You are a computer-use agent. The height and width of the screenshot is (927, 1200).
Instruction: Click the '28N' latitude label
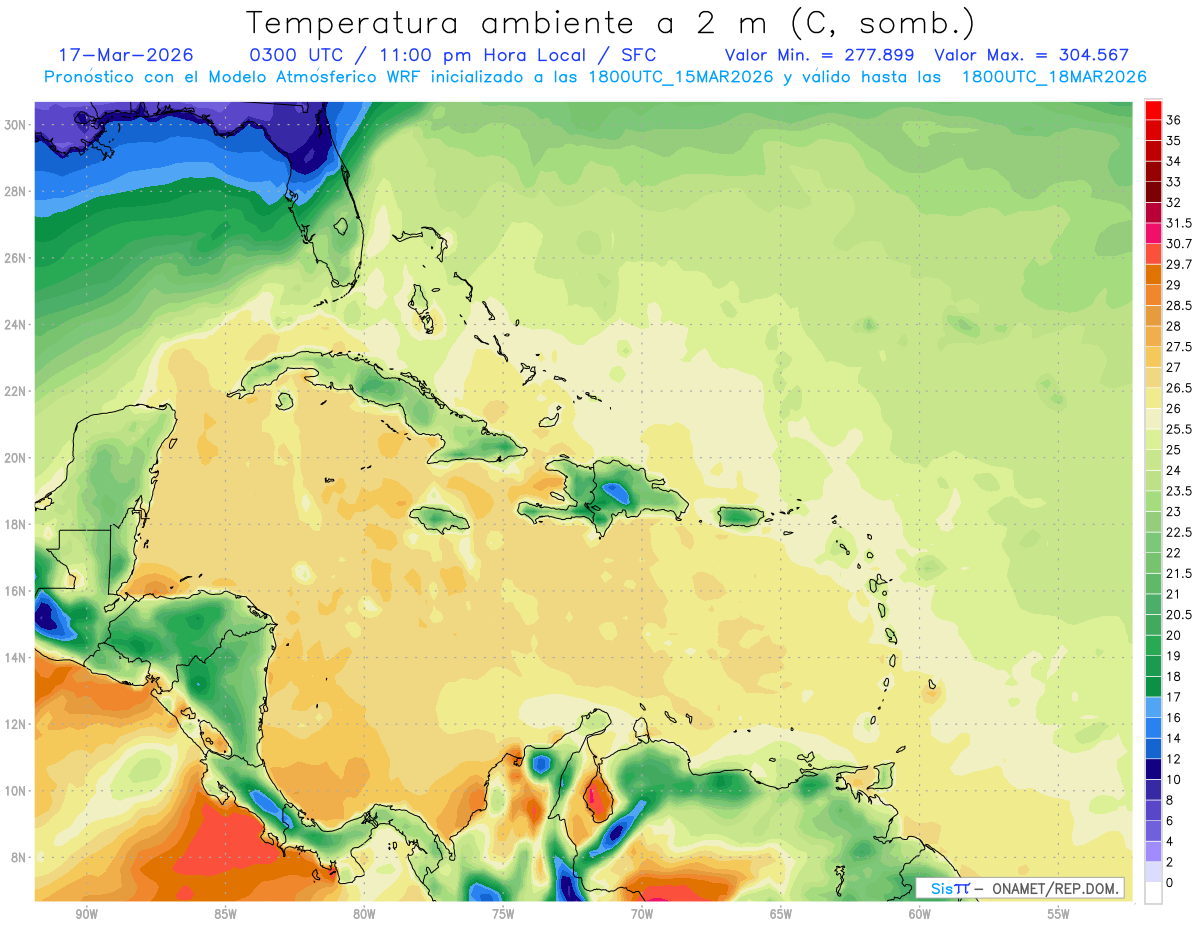point(17,191)
